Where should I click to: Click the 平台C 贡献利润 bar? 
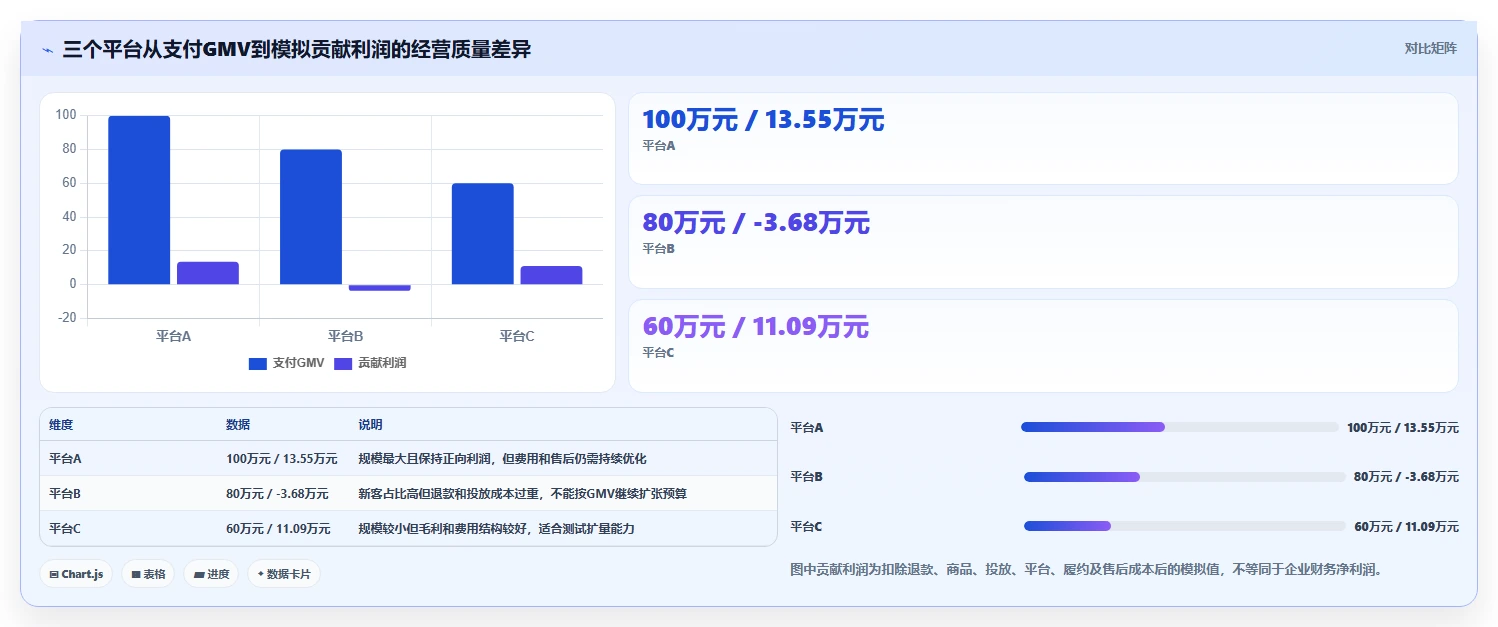tap(552, 275)
